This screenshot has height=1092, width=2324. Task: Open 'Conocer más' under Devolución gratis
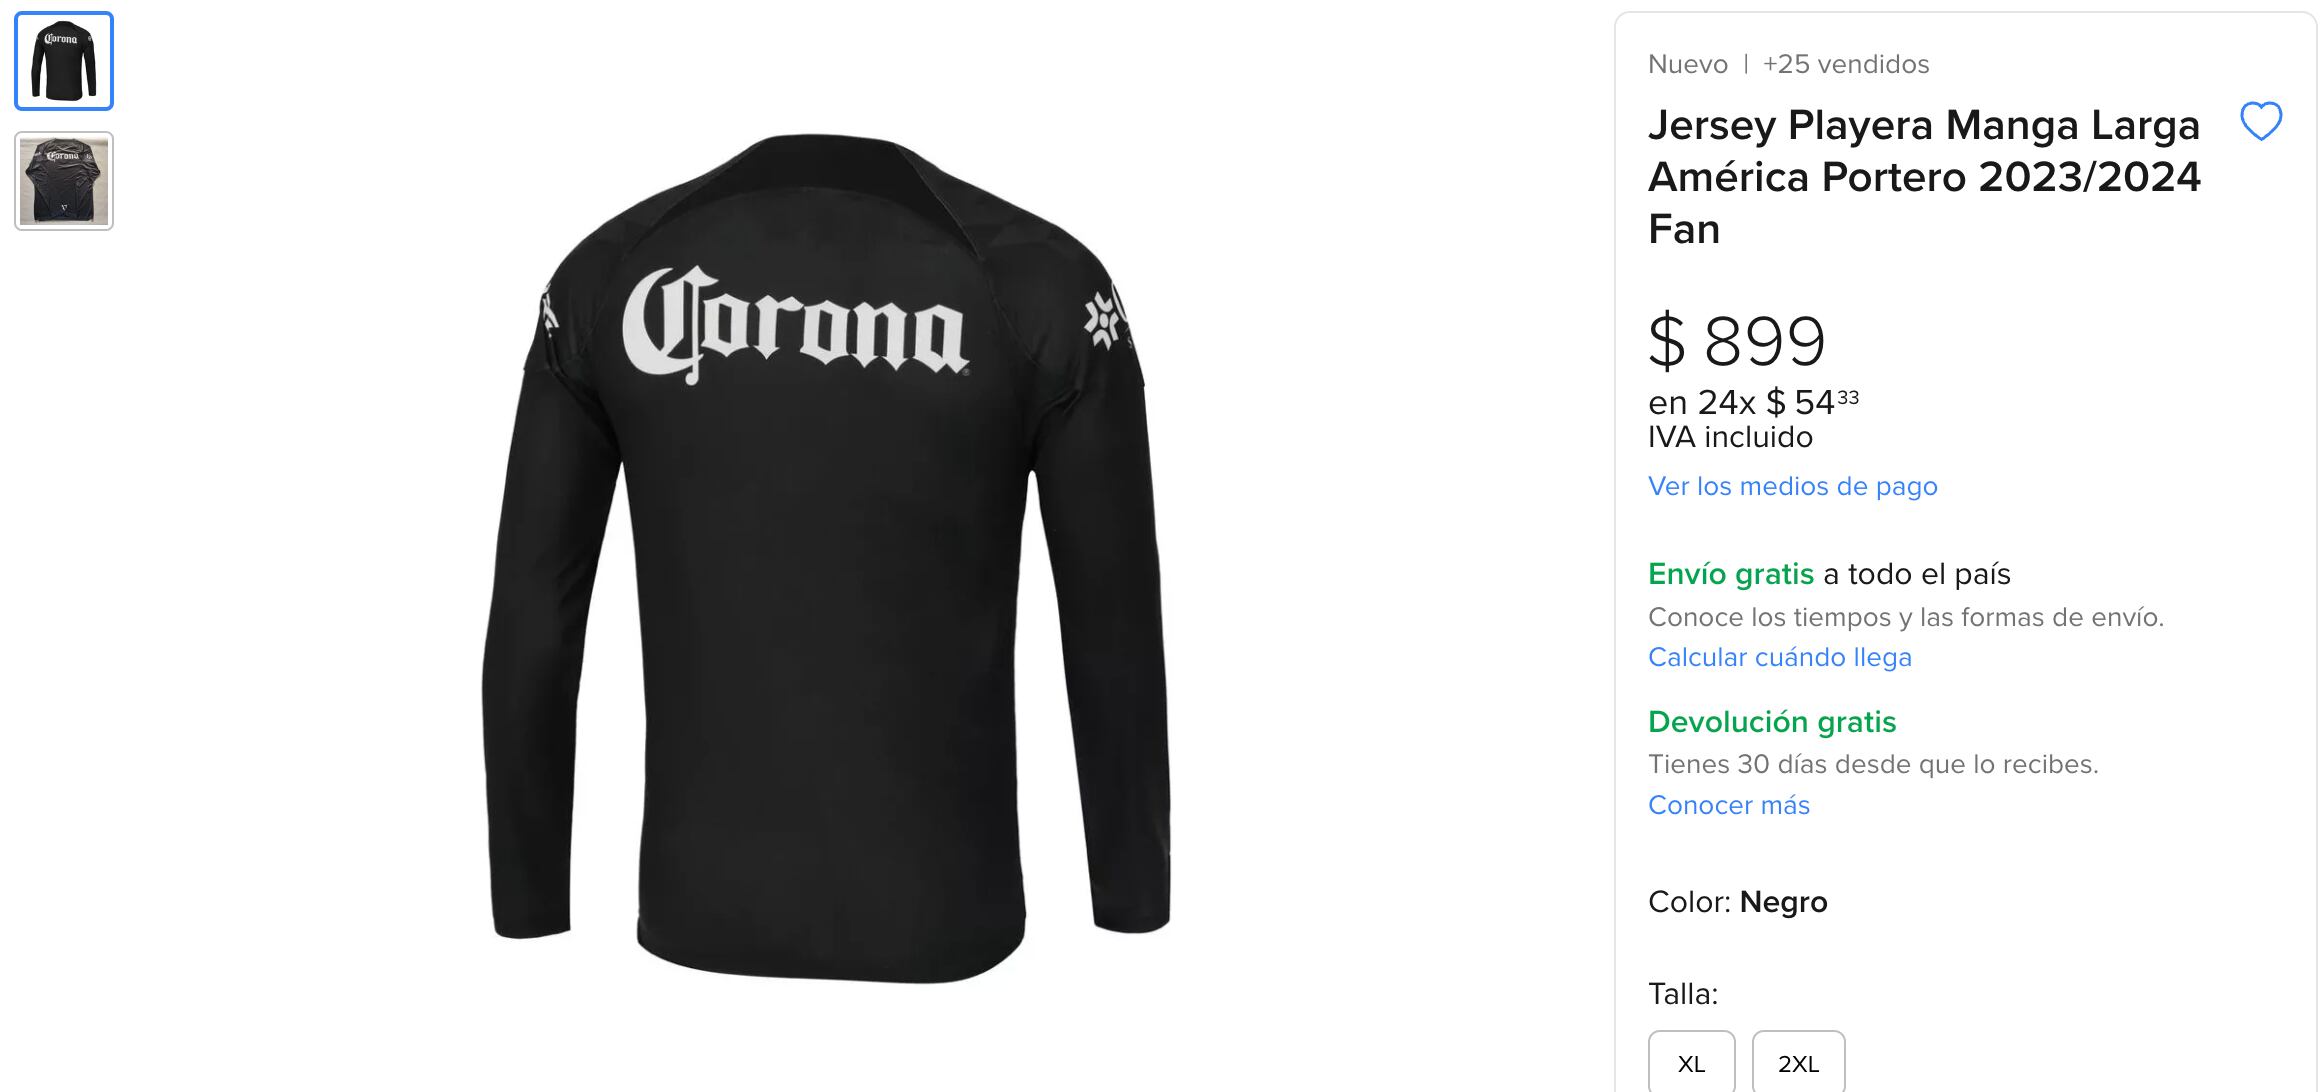pyautogui.click(x=1729, y=805)
